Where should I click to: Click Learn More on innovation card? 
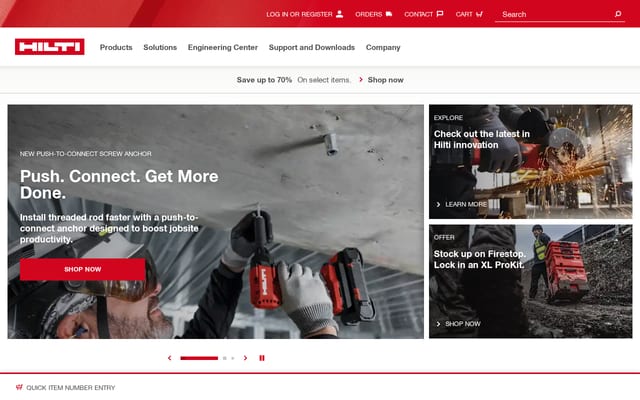(x=466, y=204)
